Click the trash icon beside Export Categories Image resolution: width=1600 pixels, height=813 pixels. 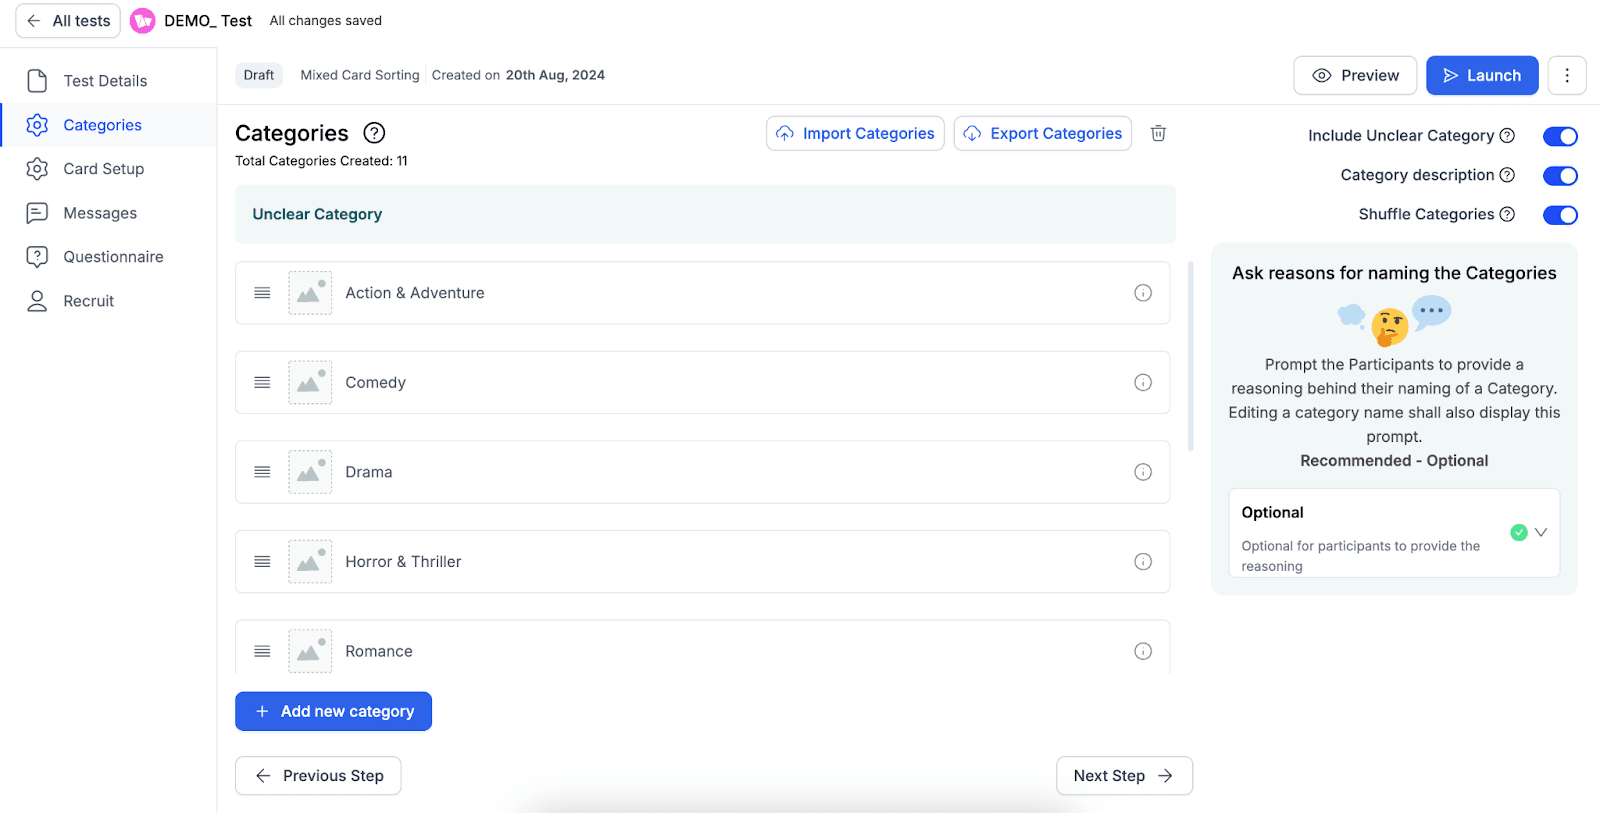[1158, 133]
